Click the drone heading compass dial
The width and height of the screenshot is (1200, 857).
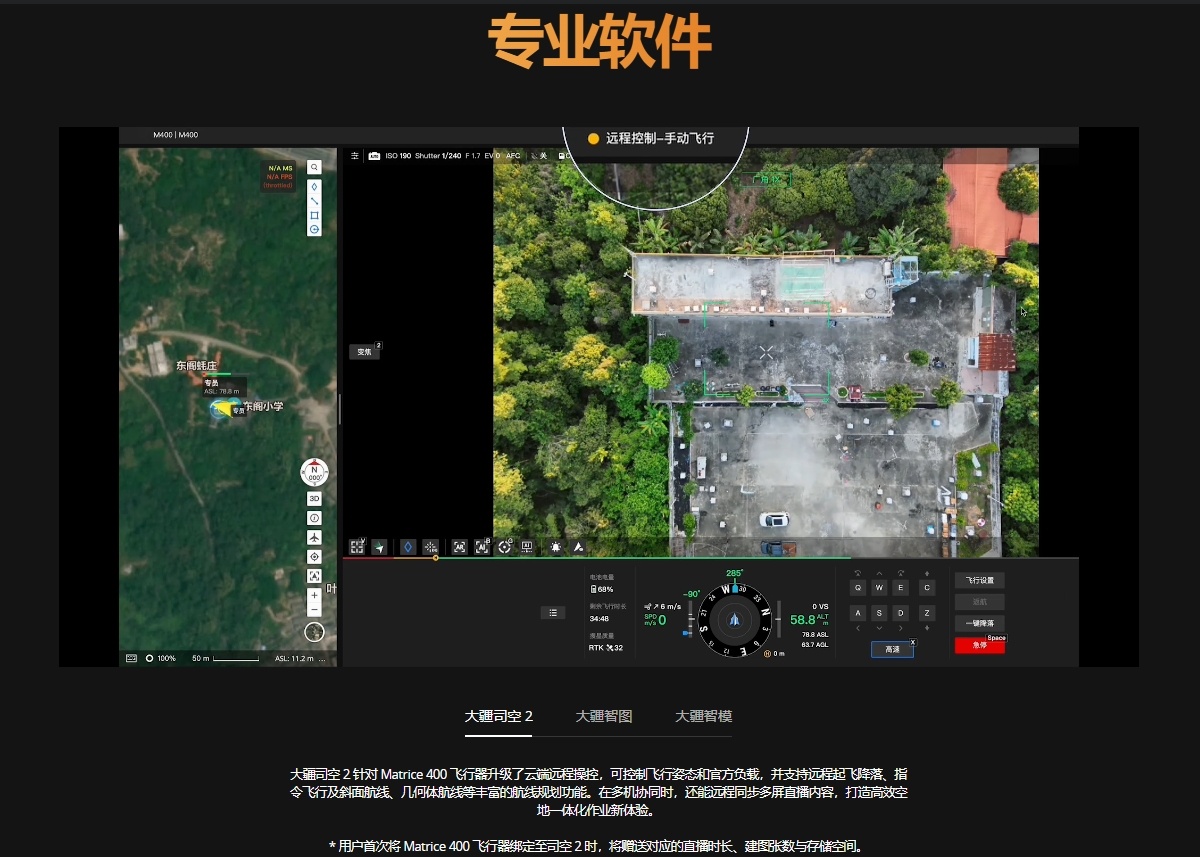[737, 619]
